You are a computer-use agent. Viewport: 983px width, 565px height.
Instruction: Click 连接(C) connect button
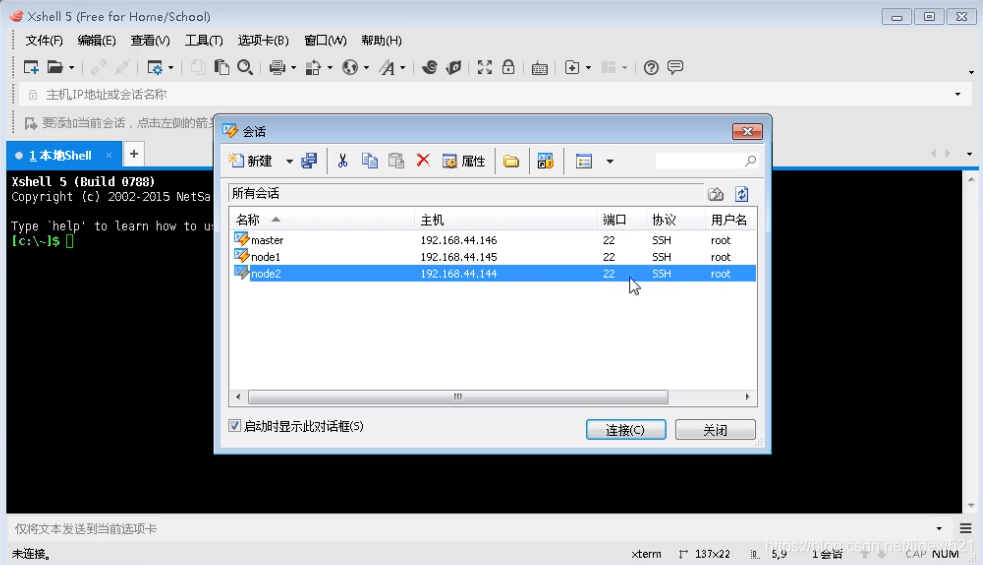point(626,430)
